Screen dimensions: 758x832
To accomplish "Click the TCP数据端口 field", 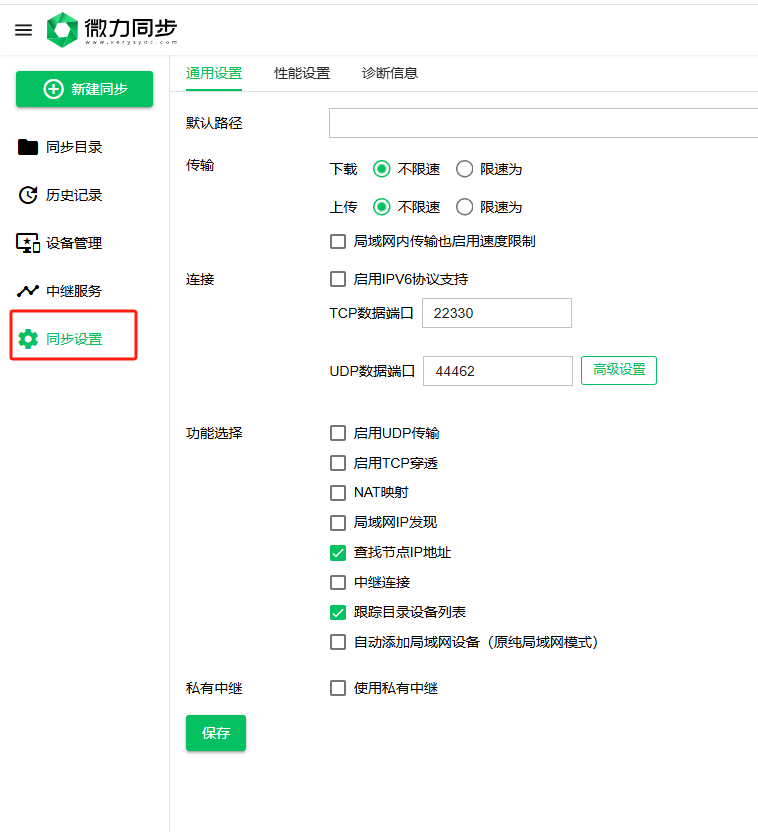I will [496, 313].
